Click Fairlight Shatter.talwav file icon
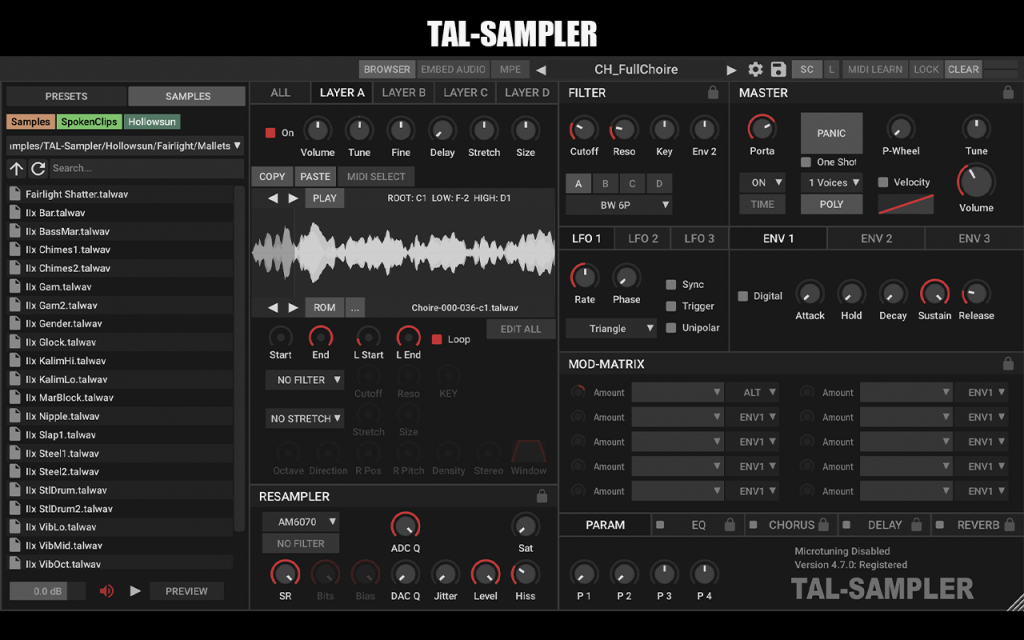 (15, 194)
